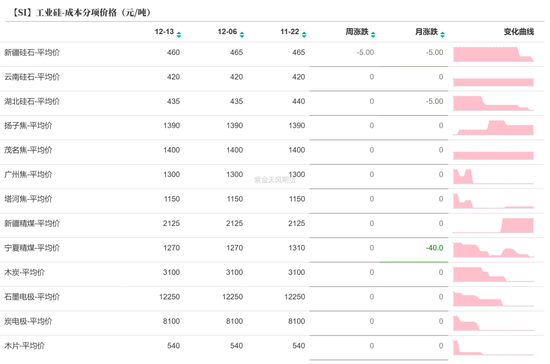Sort by 月涨跌 column arrow icon
550x364 pixels.
[x=443, y=34]
